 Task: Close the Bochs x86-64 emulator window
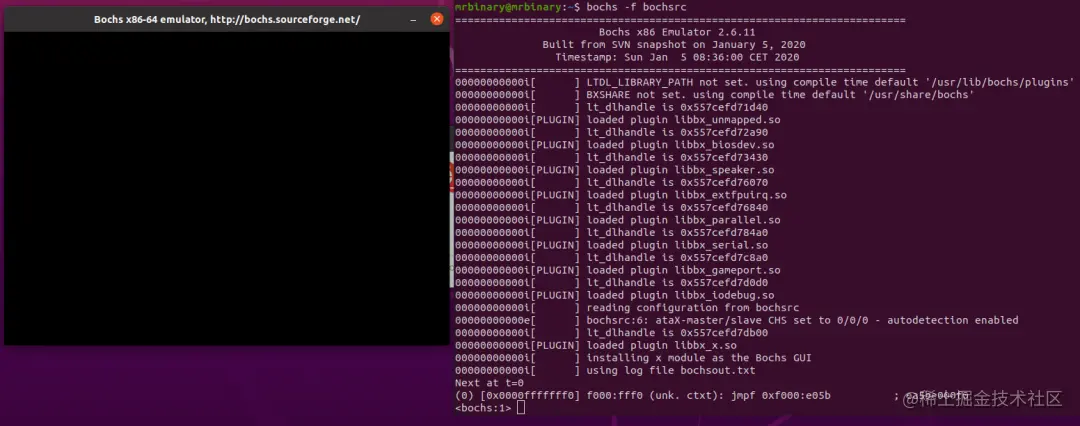(437, 19)
